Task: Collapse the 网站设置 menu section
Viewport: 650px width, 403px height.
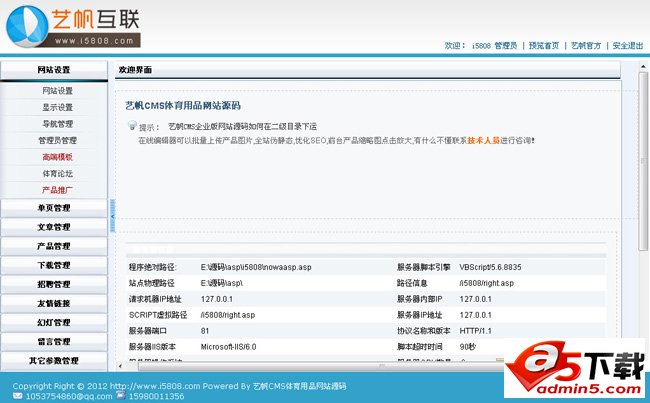Action: [53, 70]
